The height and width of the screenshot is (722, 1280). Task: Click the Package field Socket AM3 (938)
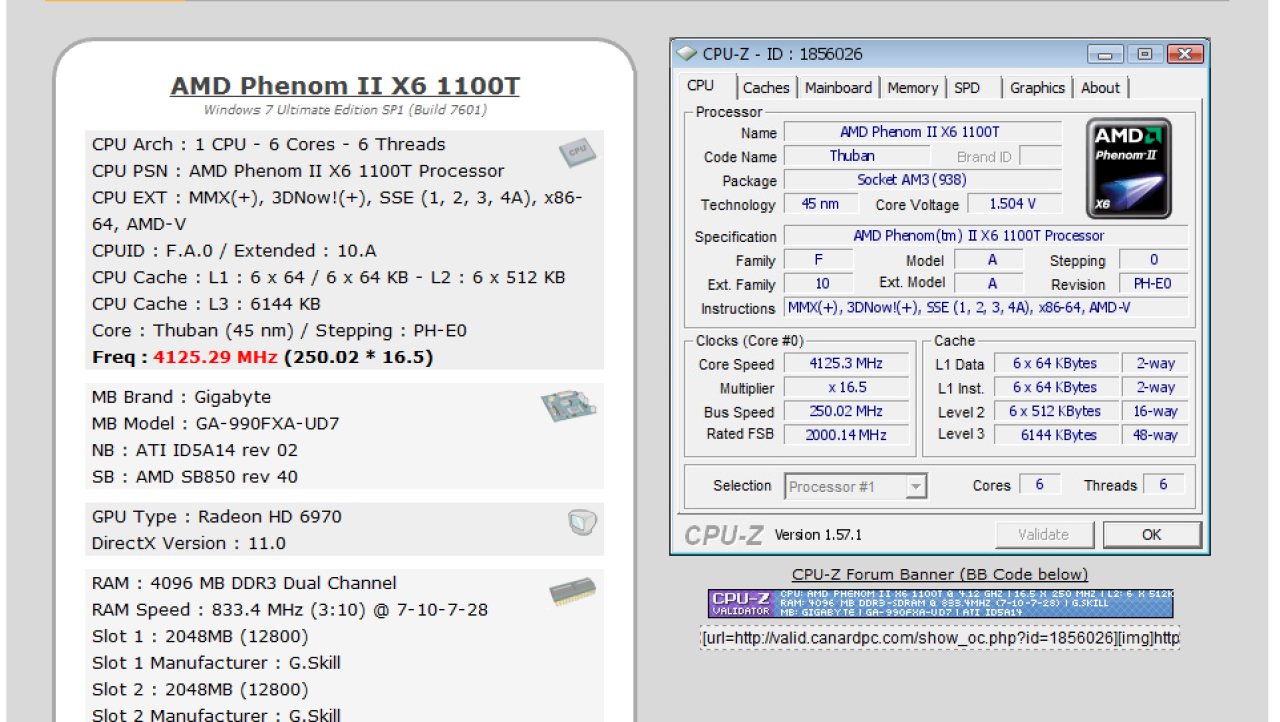(923, 180)
